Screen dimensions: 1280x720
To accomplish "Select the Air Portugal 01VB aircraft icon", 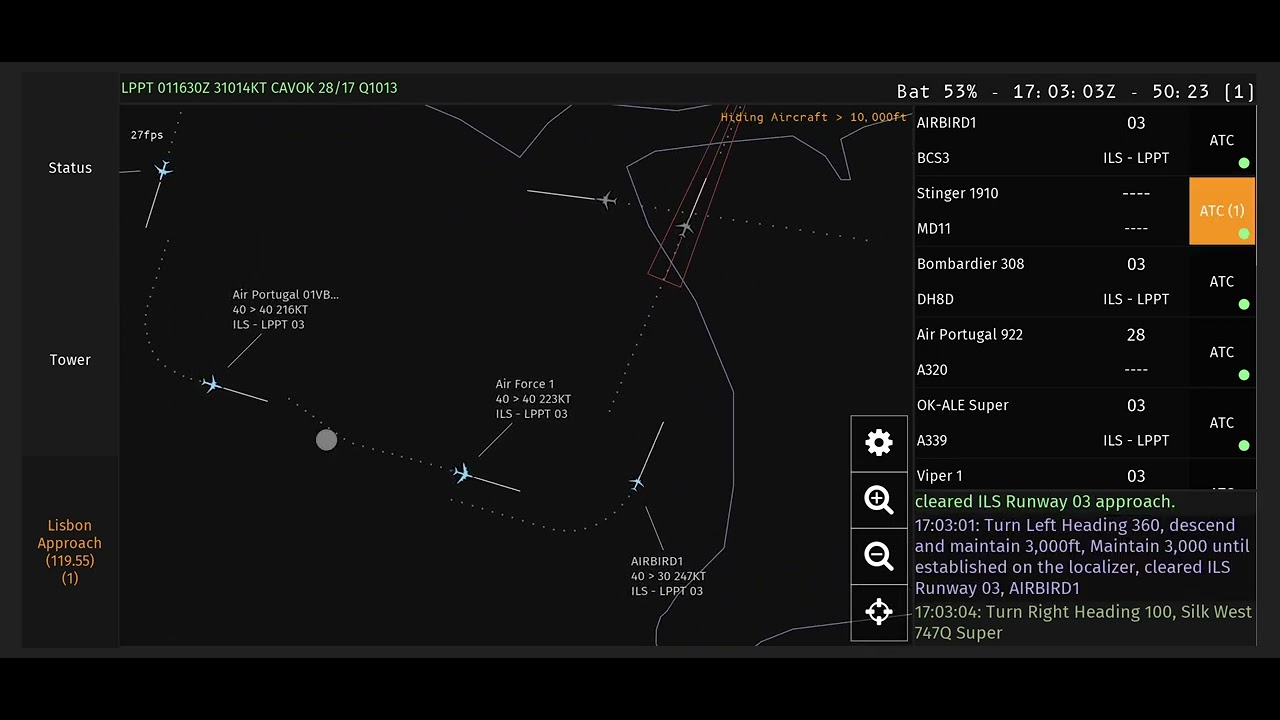I will coord(211,384).
